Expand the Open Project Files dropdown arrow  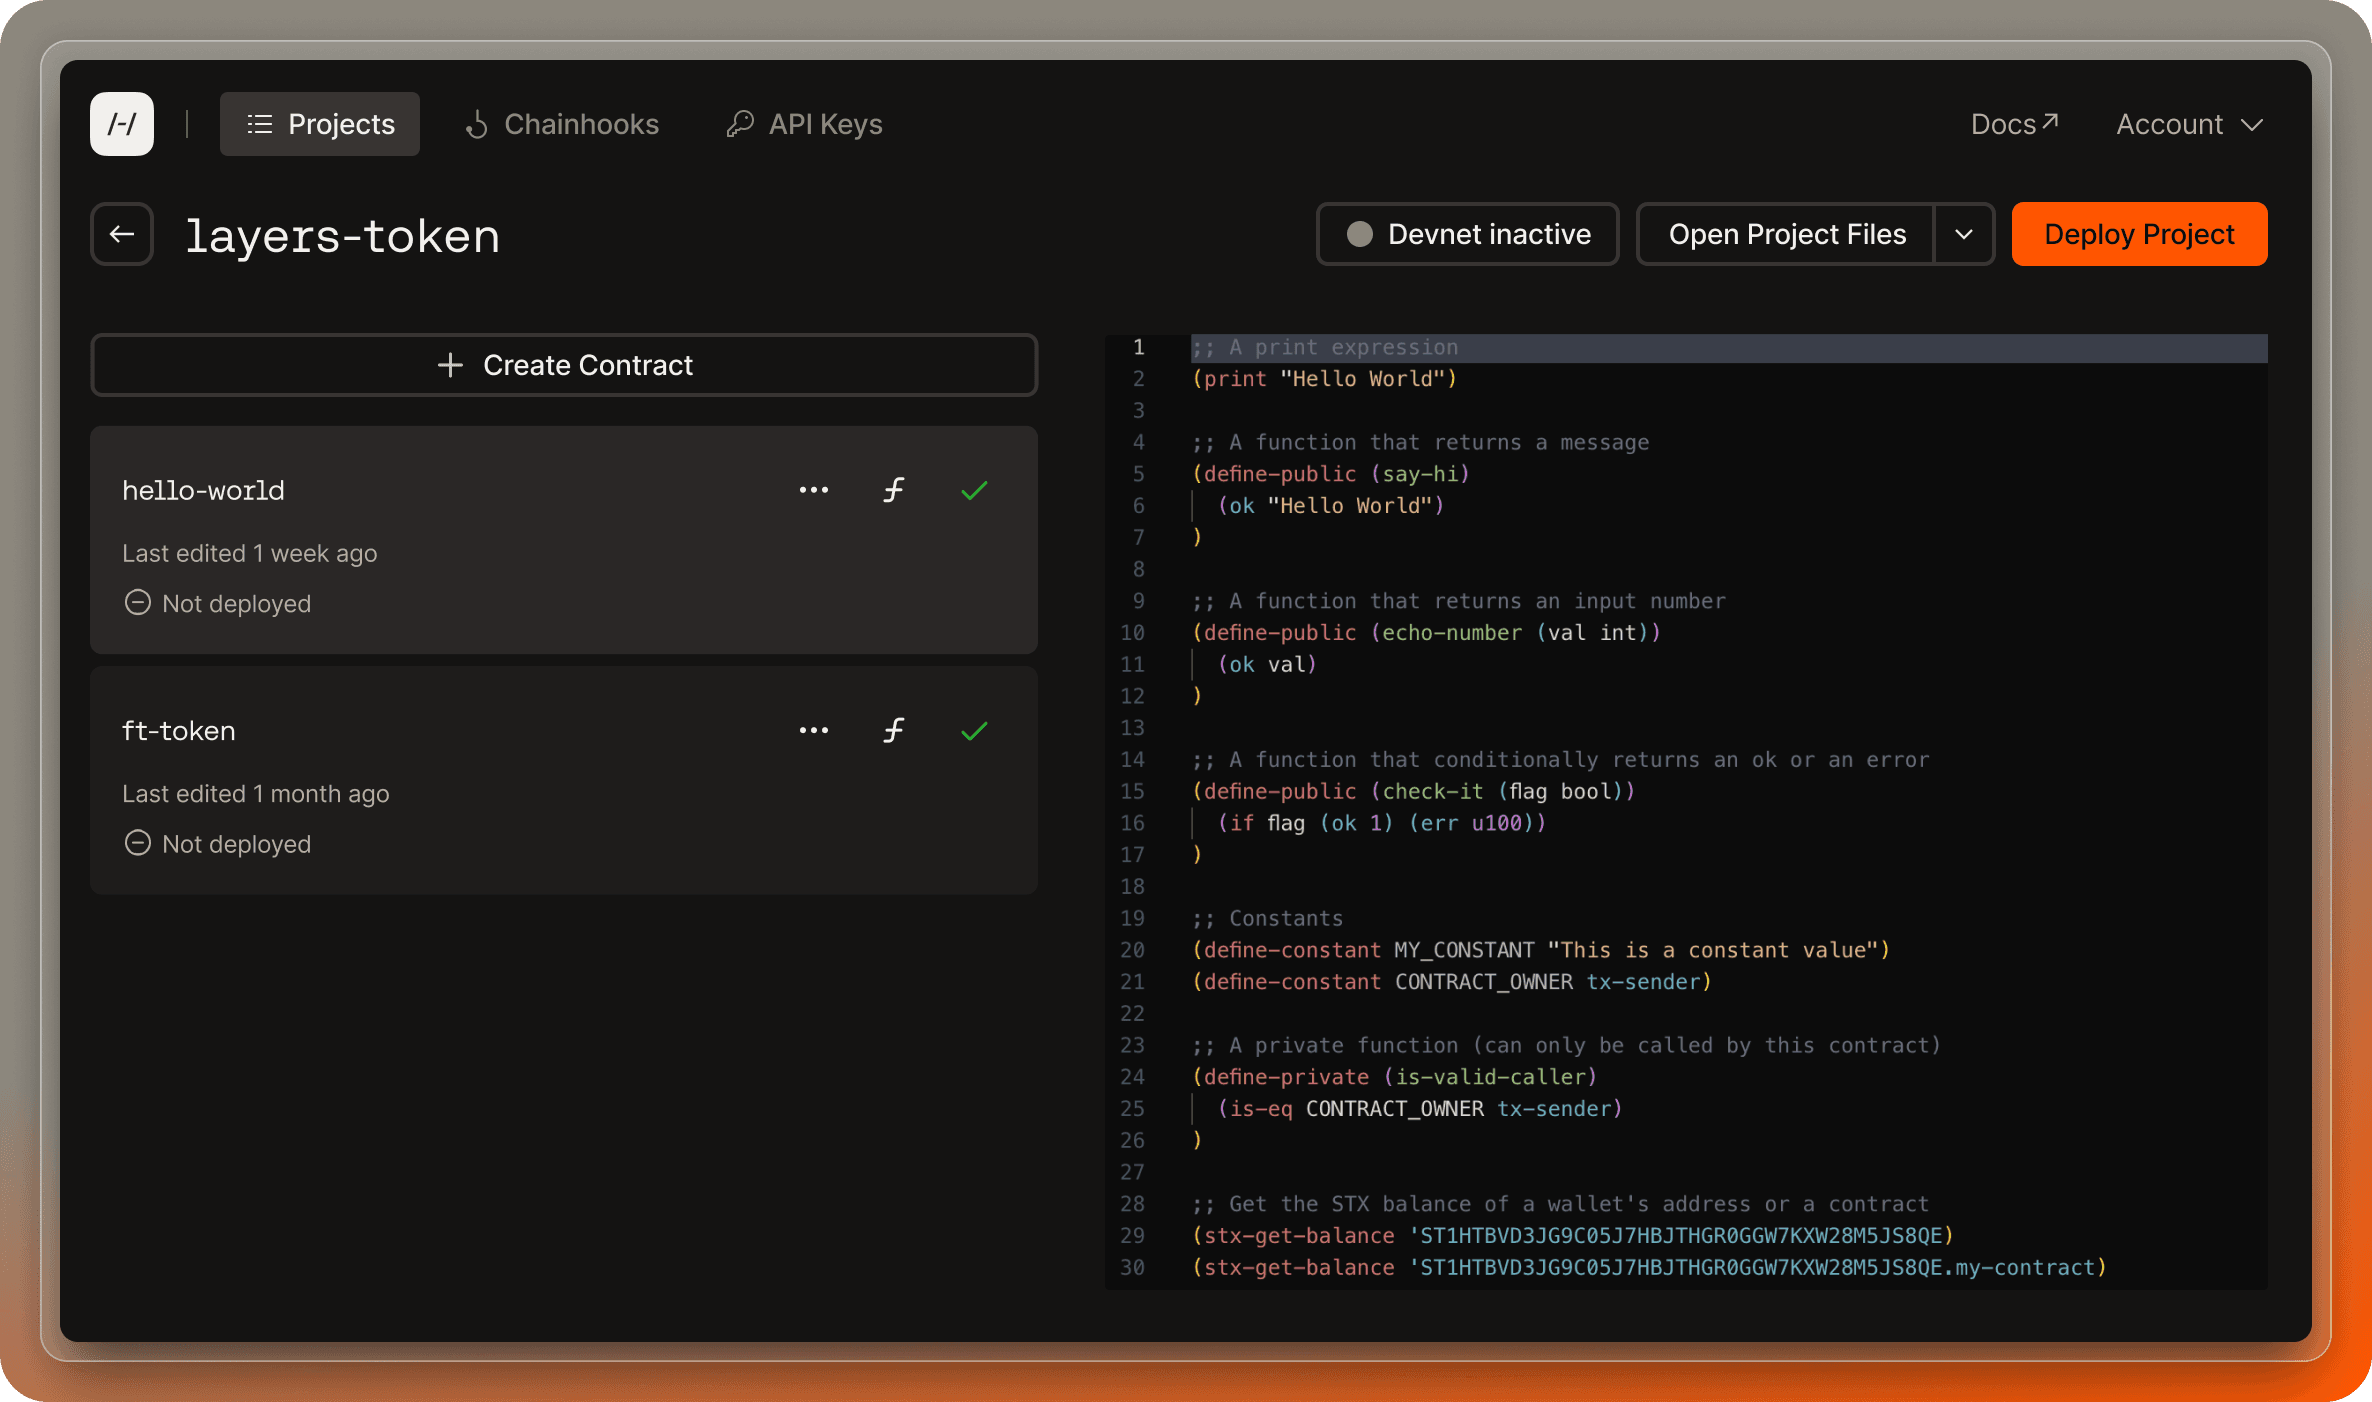click(1964, 234)
